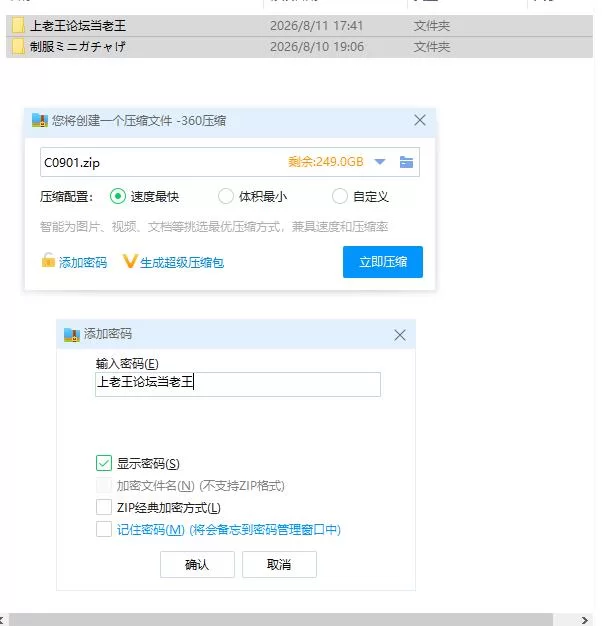Click grey hint text 智能为图片、视频、文档
The width and height of the screenshot is (607, 626).
214,226
